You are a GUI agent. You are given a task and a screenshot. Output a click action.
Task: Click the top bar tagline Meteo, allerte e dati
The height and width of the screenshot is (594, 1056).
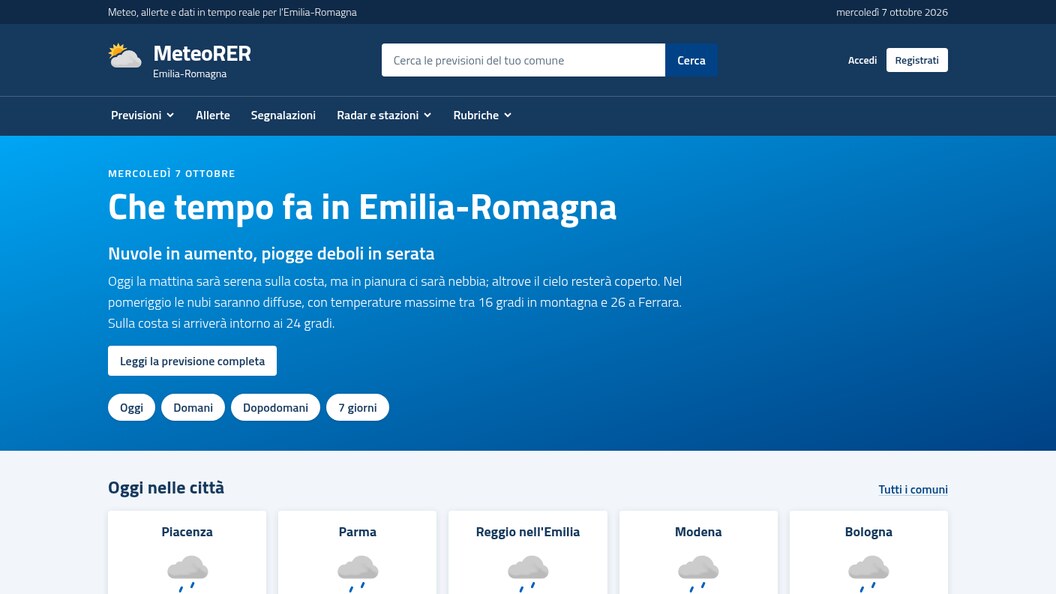coord(232,12)
